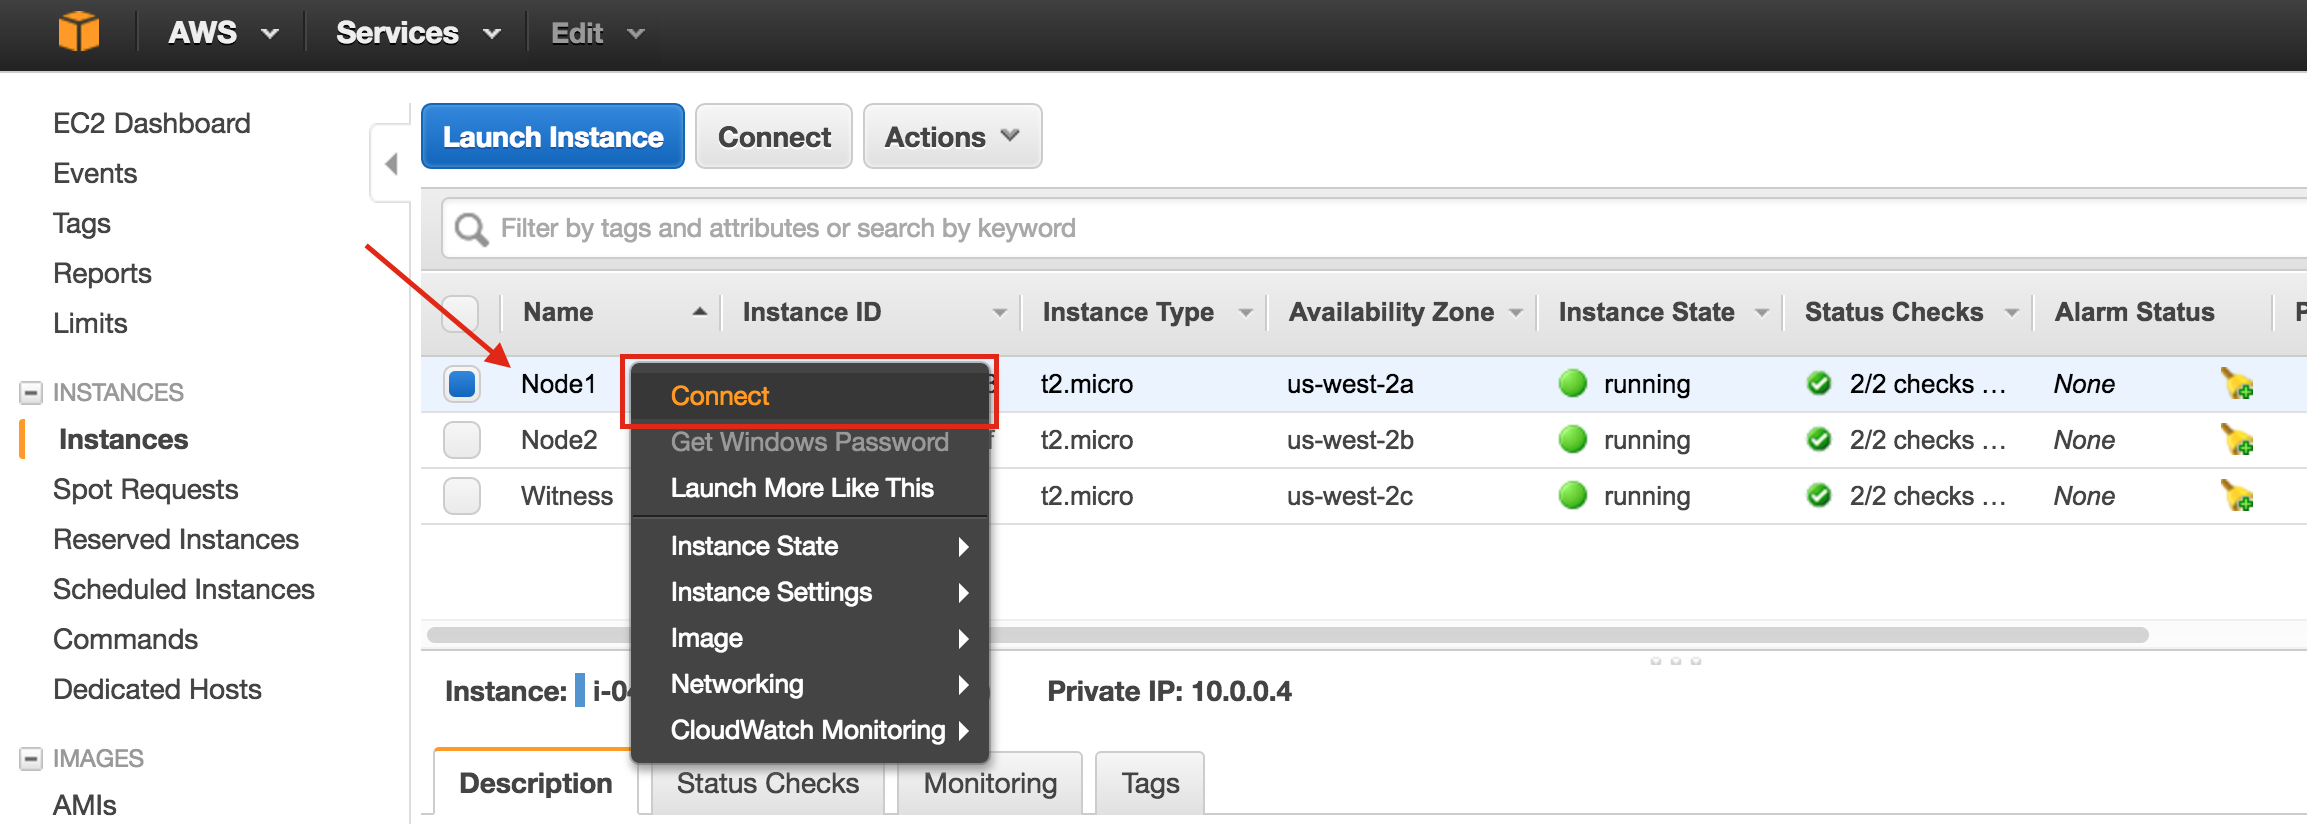
Task: Click the pane resize dots handle
Action: [x=1675, y=661]
